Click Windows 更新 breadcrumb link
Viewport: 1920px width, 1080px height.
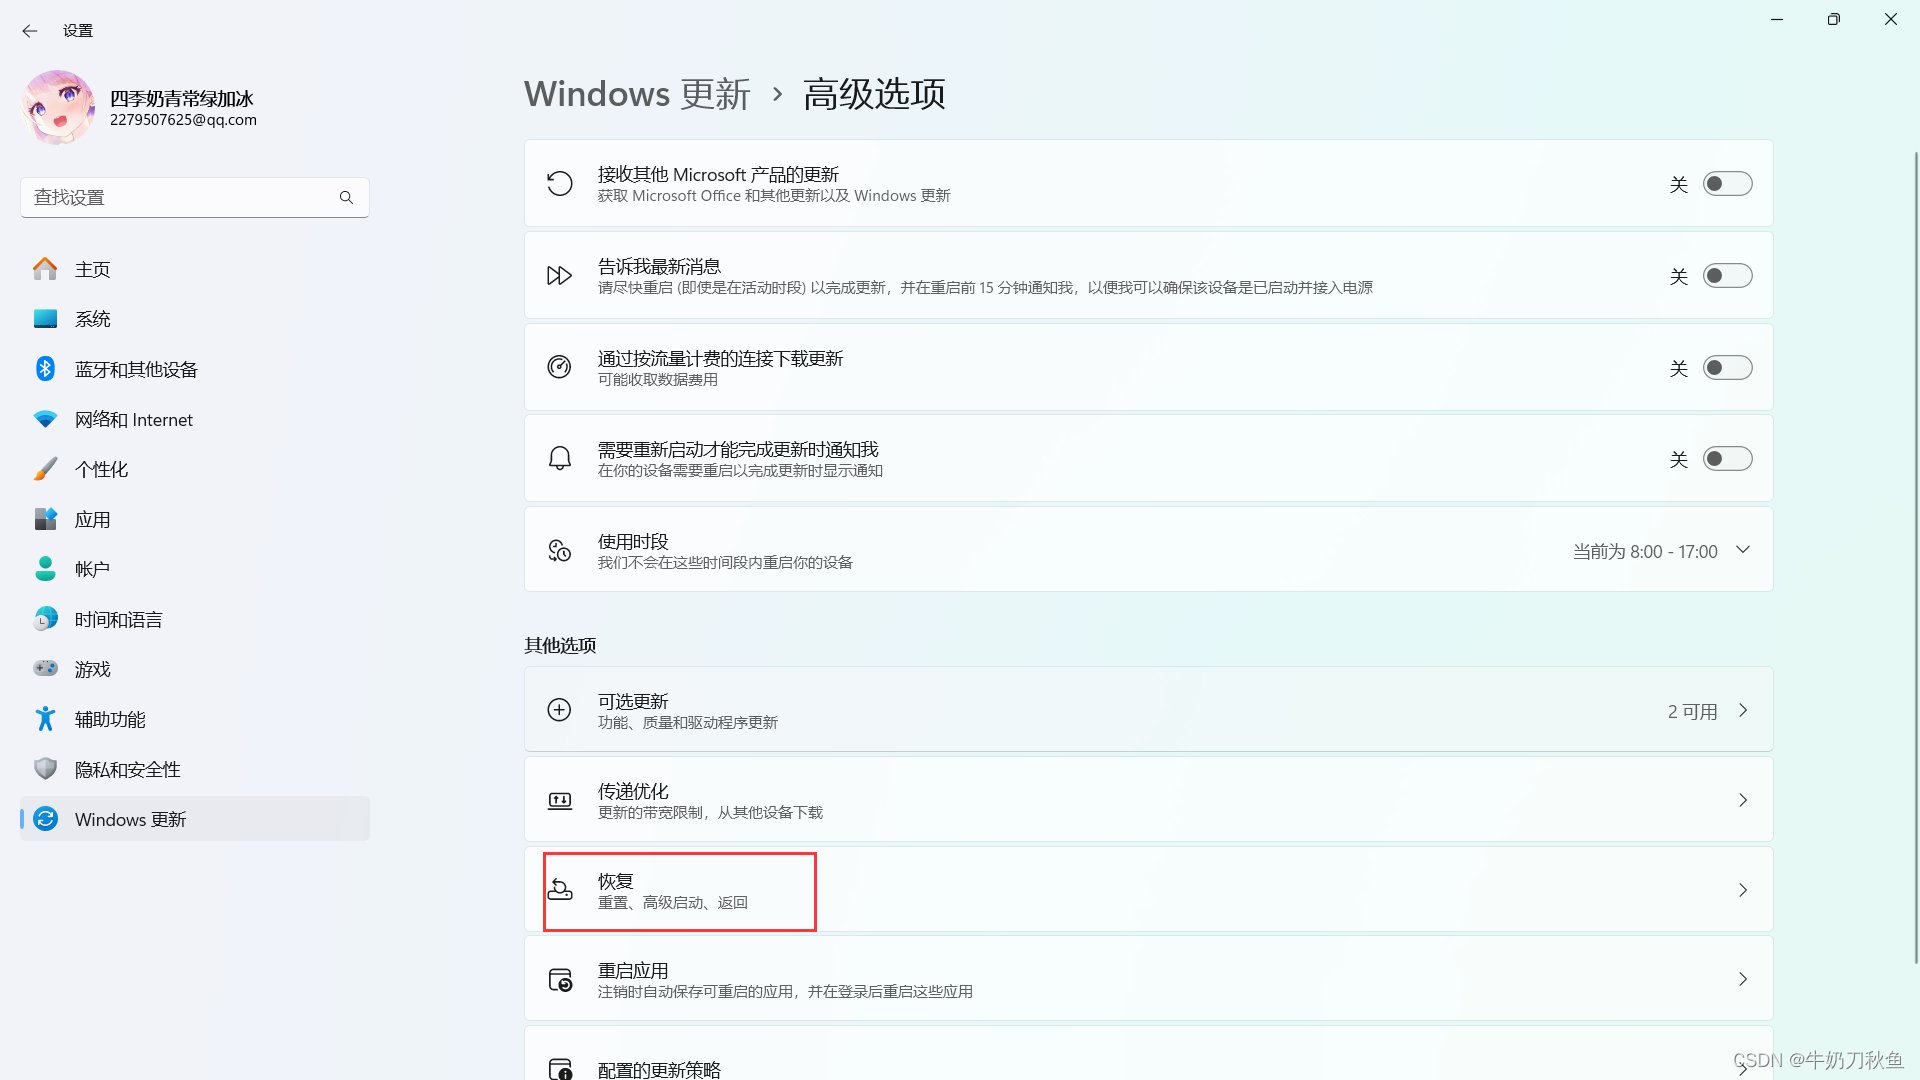637,94
